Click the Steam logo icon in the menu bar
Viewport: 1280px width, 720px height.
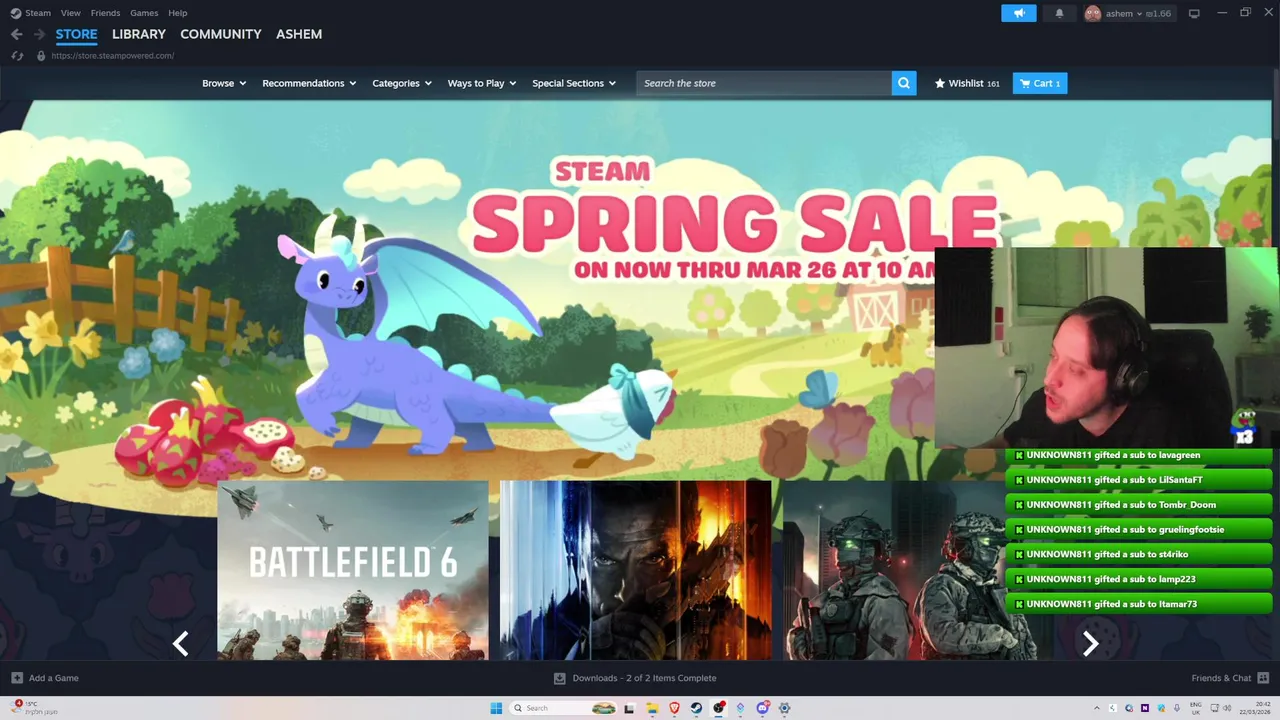[15, 13]
